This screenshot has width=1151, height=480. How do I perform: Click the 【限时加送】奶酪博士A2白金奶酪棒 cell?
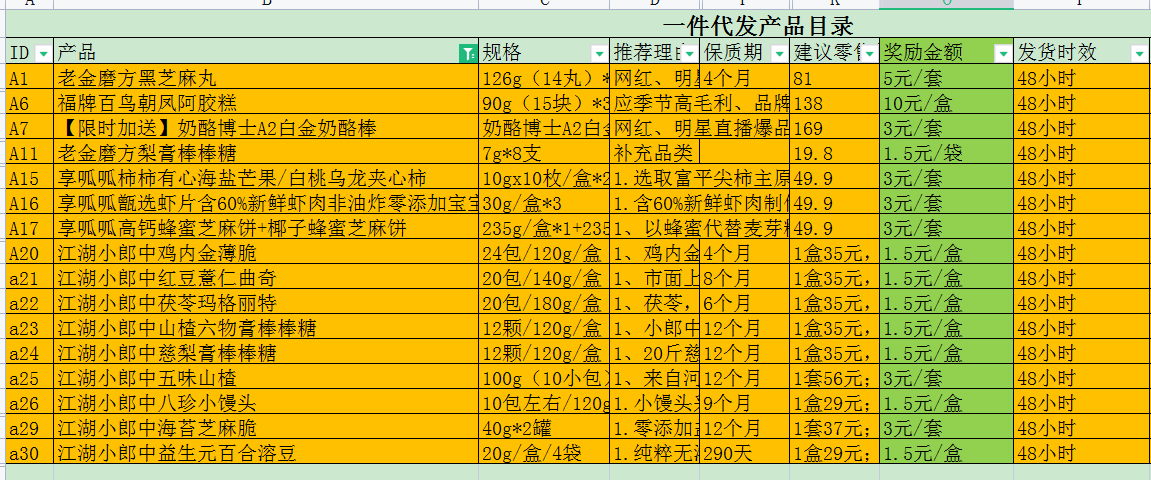[x=266, y=128]
